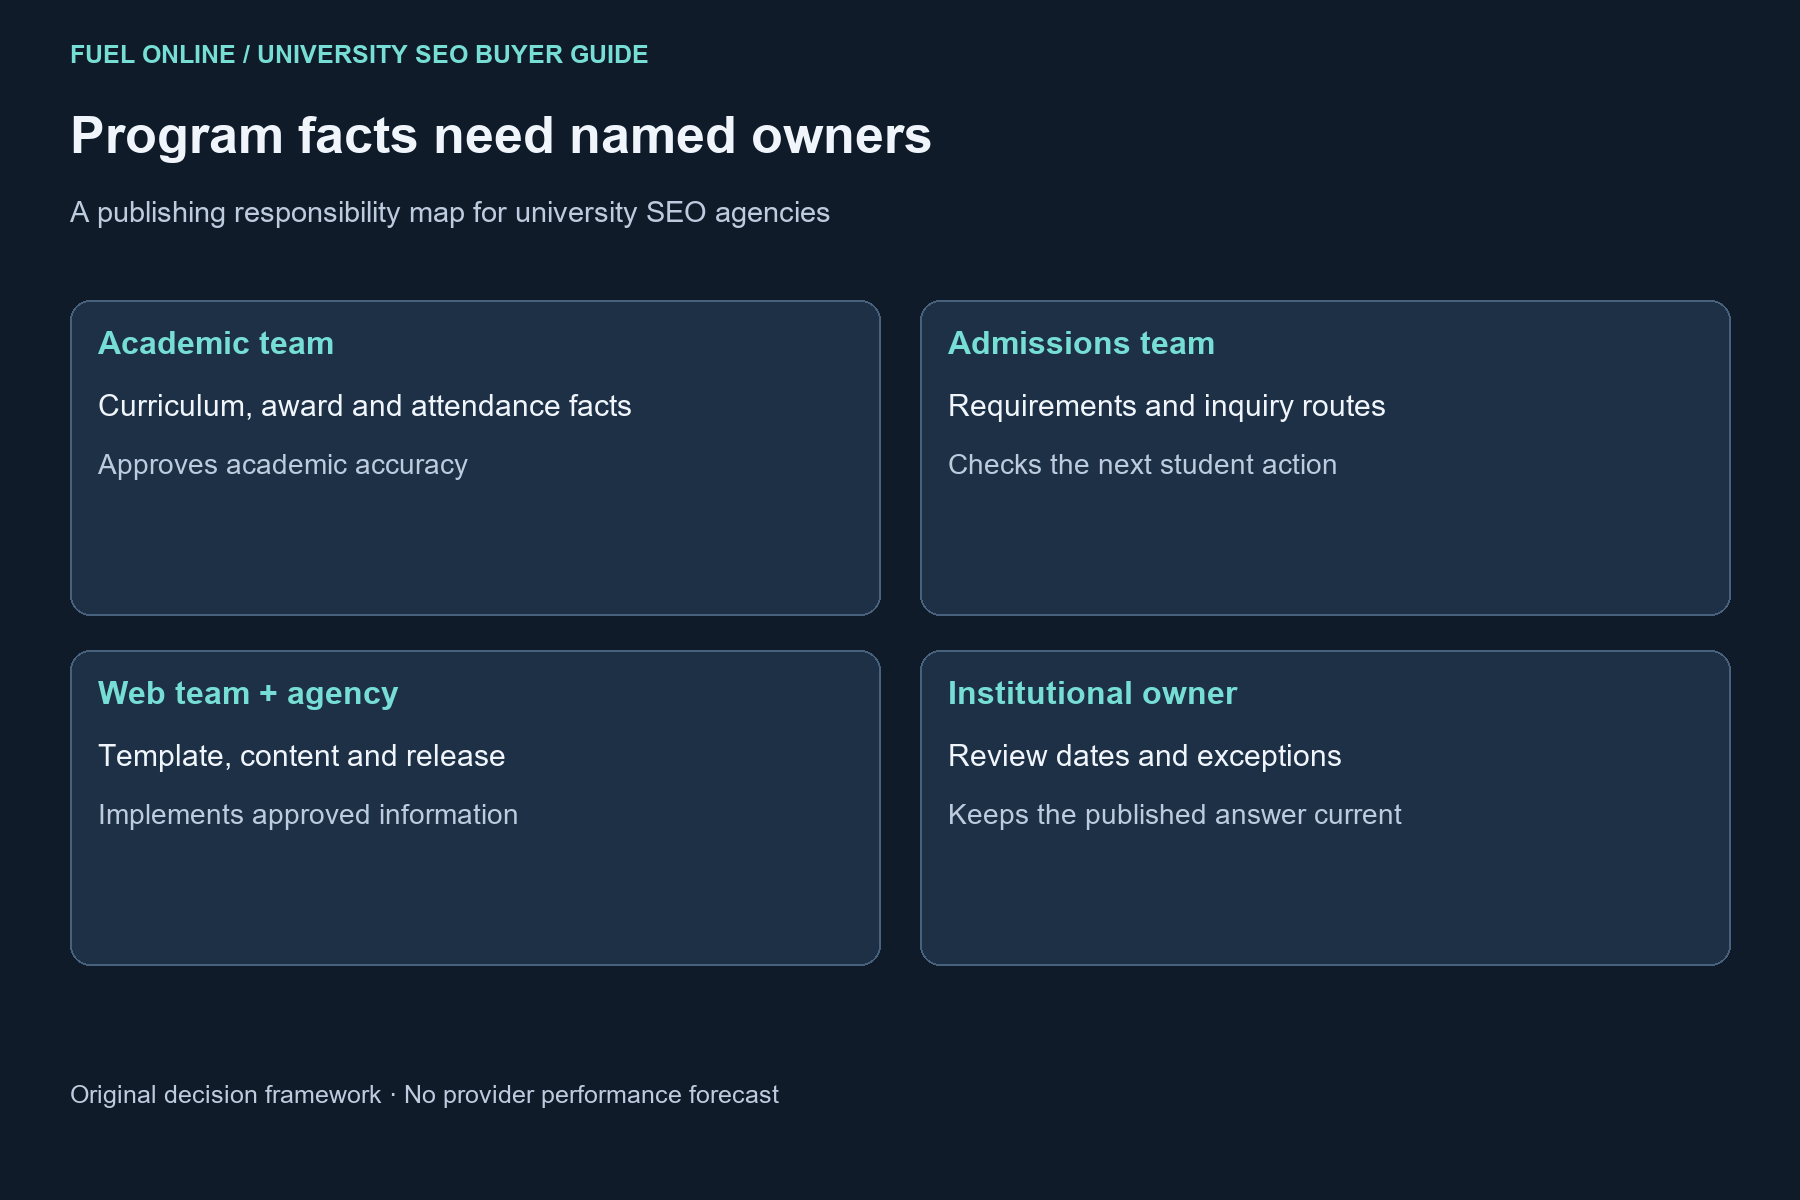
Task: Click the 'Institutional owner' card heading
Action: (1092, 693)
